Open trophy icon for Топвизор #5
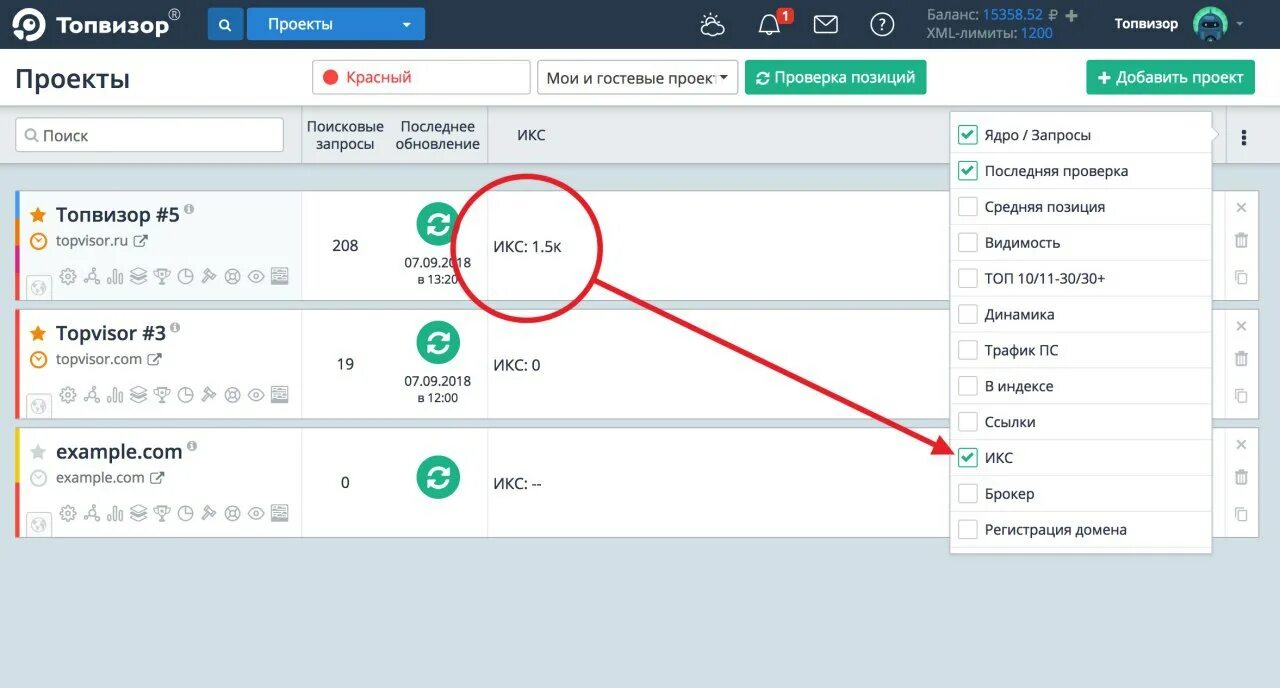The width and height of the screenshot is (1280, 688). point(162,277)
